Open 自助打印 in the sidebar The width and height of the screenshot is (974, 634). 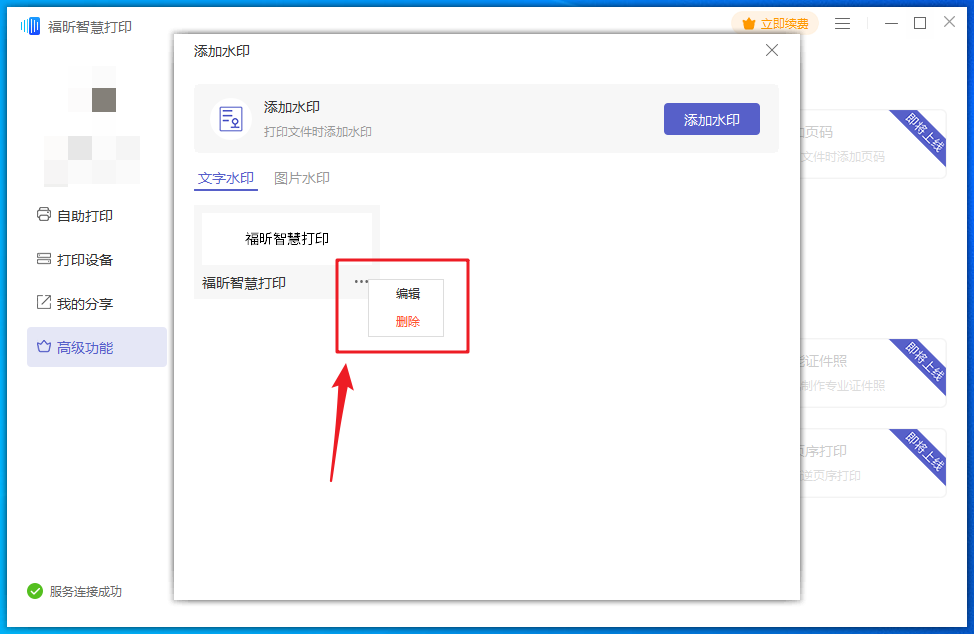click(x=84, y=215)
